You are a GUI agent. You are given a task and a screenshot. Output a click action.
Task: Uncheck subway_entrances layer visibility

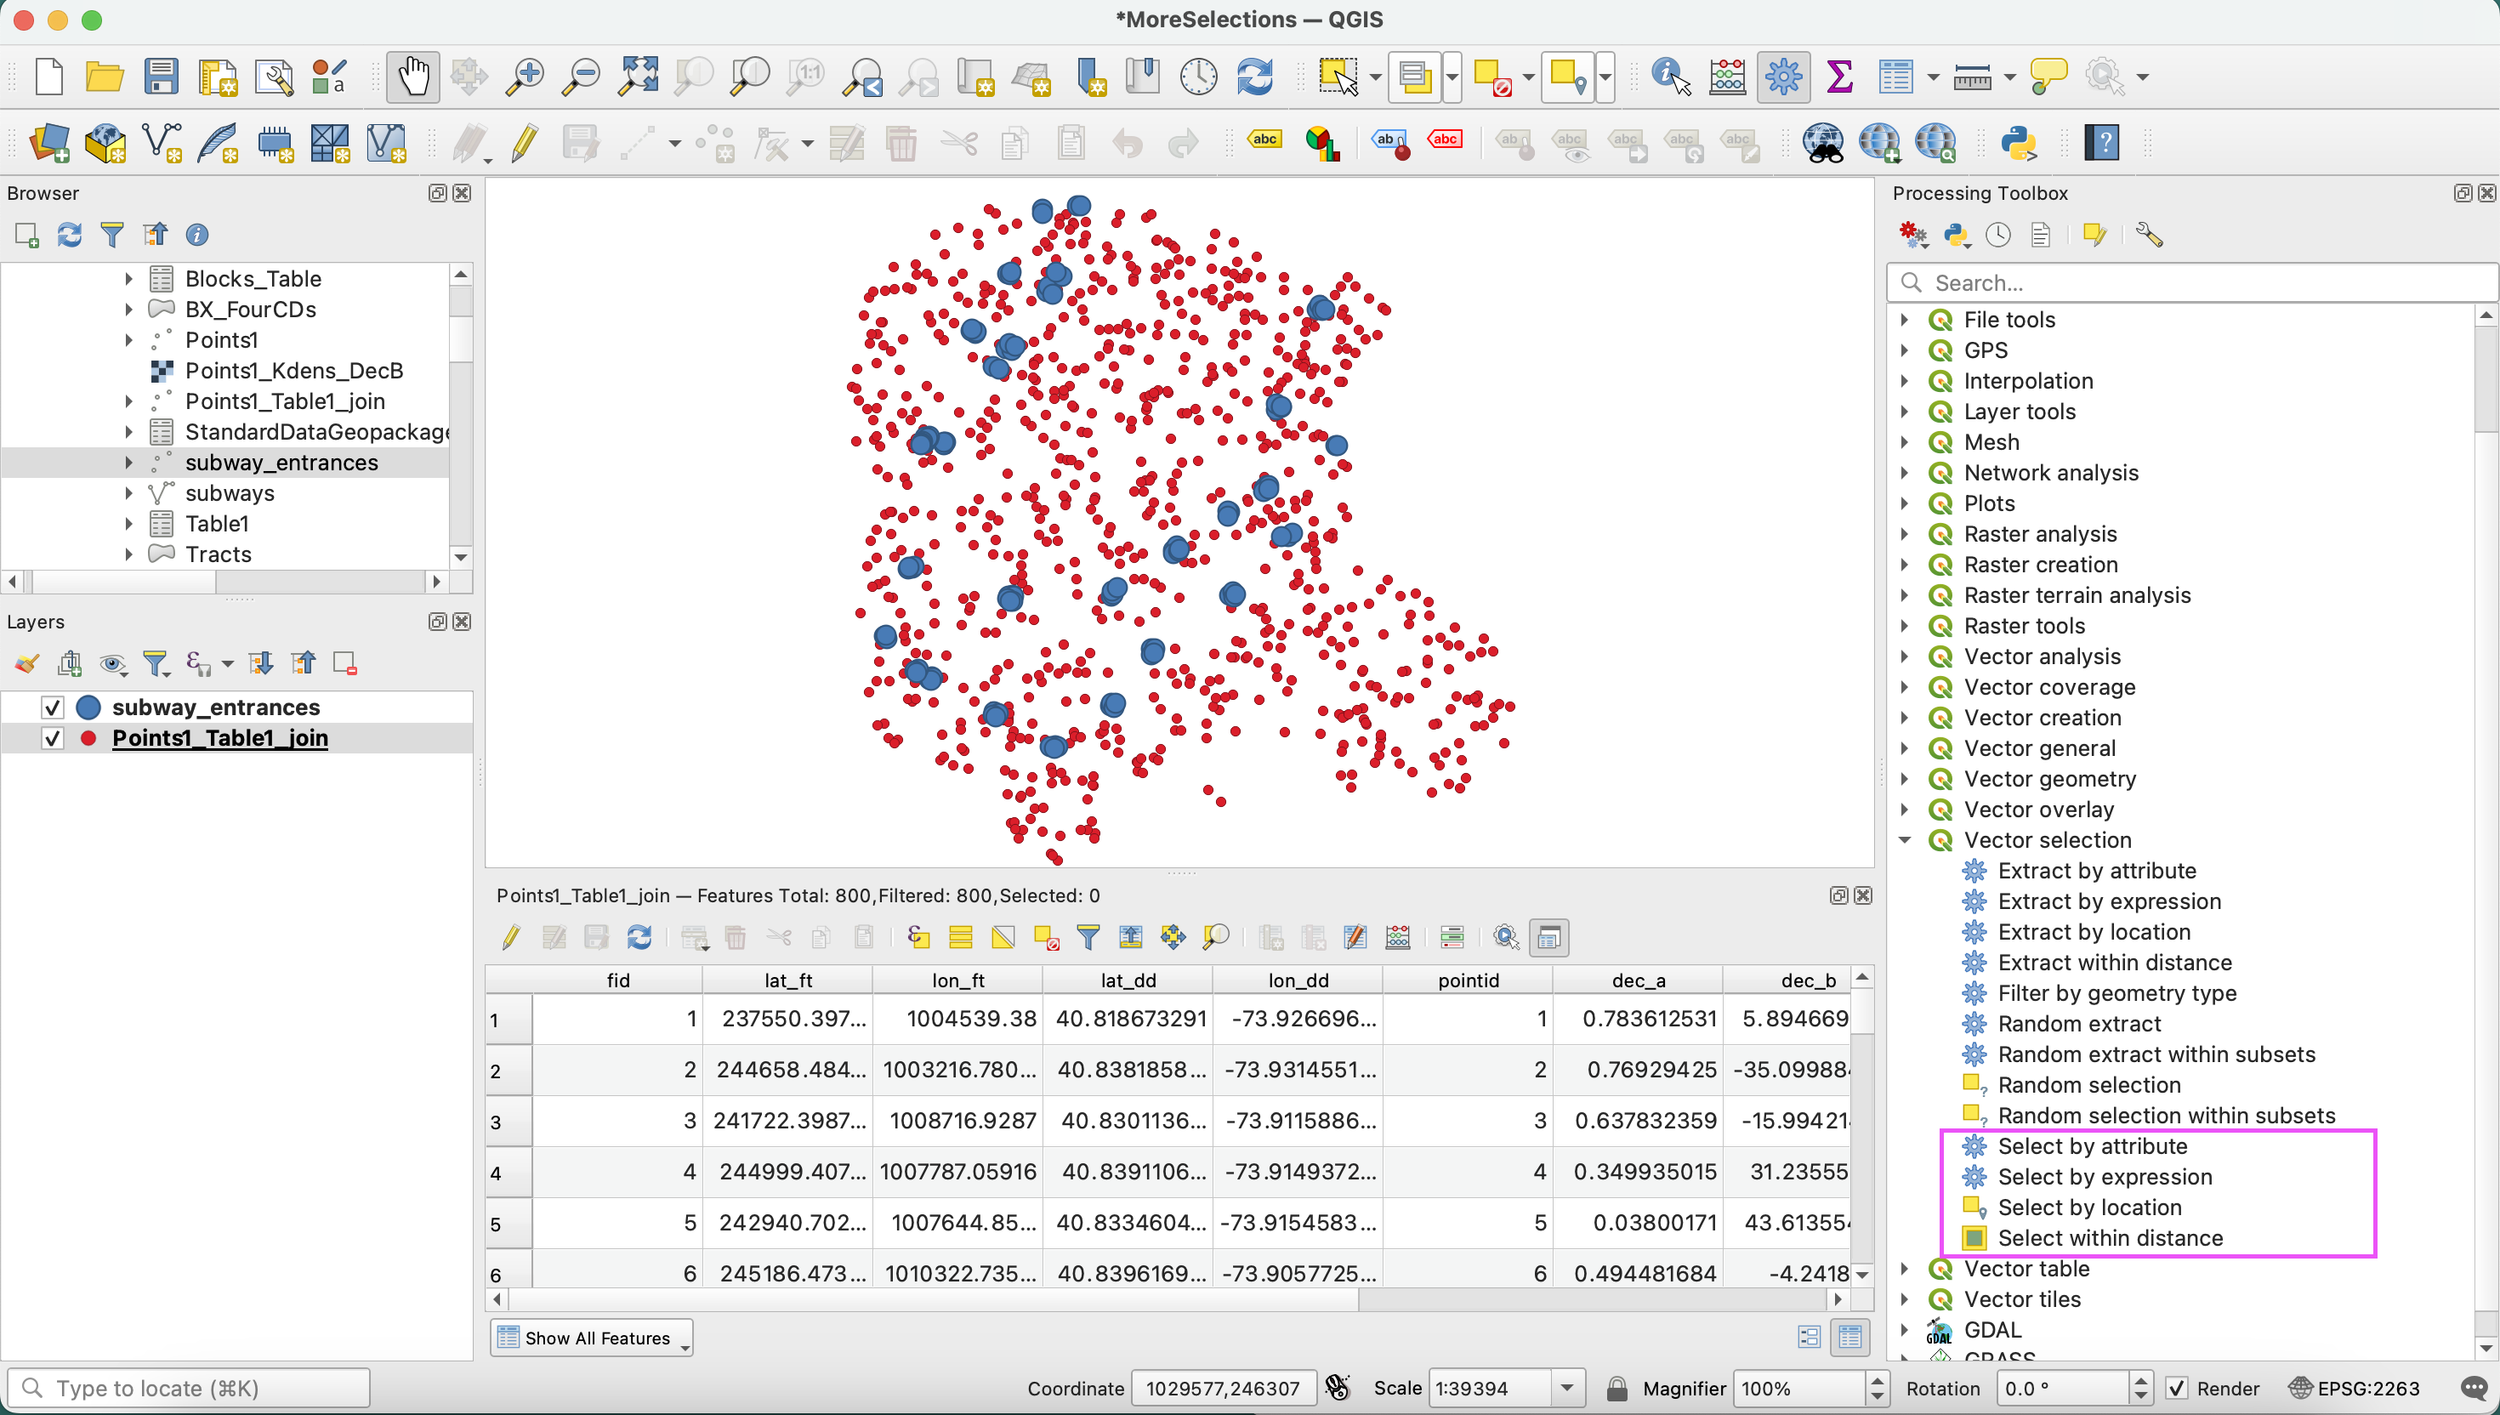(53, 708)
